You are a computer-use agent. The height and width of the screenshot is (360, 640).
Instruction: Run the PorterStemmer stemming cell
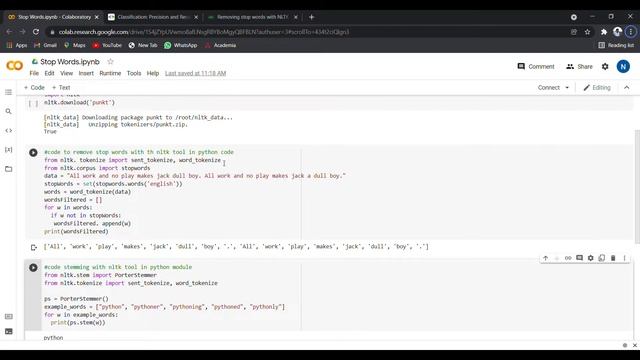pyautogui.click(x=33, y=268)
